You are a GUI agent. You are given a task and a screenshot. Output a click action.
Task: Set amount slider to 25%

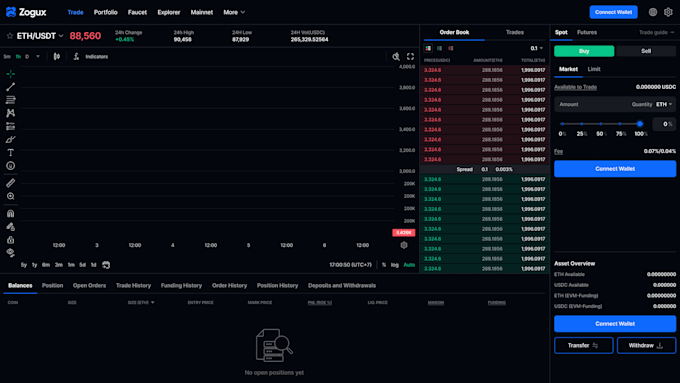[x=582, y=124]
